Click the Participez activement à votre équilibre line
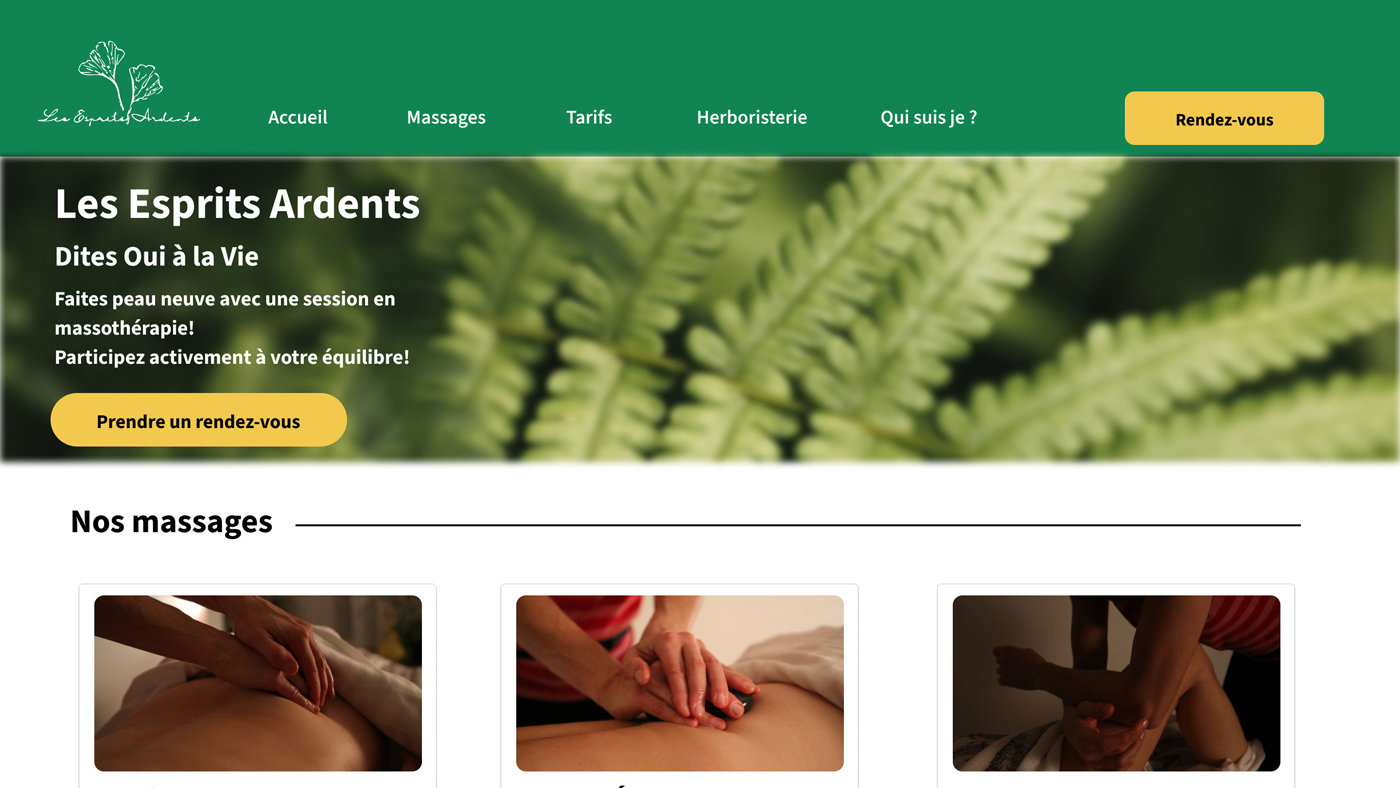Image resolution: width=1400 pixels, height=788 pixels. [x=232, y=357]
